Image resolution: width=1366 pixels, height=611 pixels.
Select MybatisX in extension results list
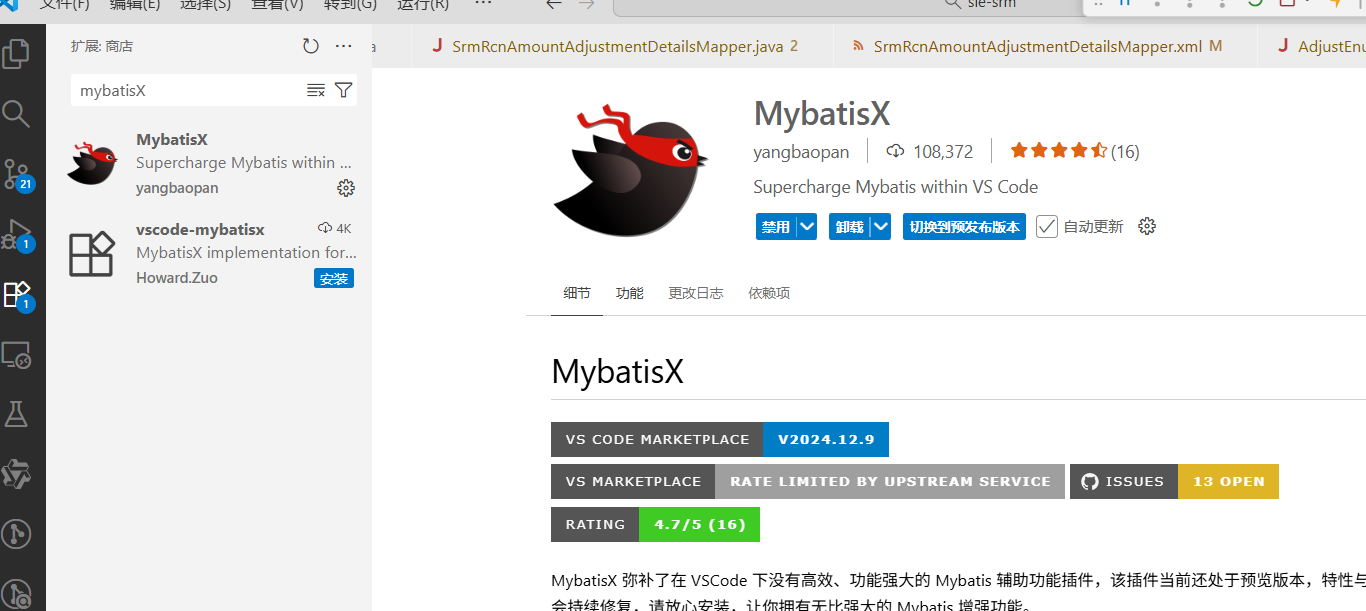(209, 164)
